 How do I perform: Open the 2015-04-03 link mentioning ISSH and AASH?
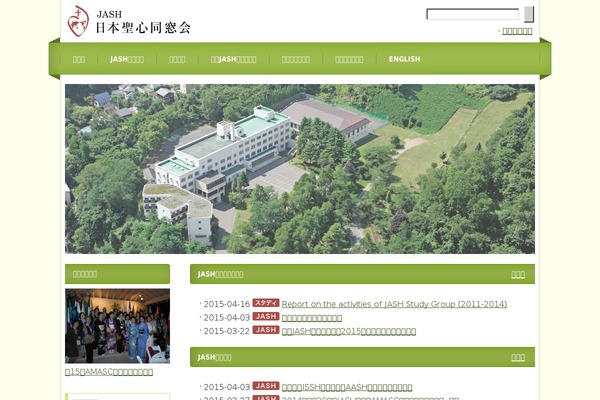pos(347,387)
